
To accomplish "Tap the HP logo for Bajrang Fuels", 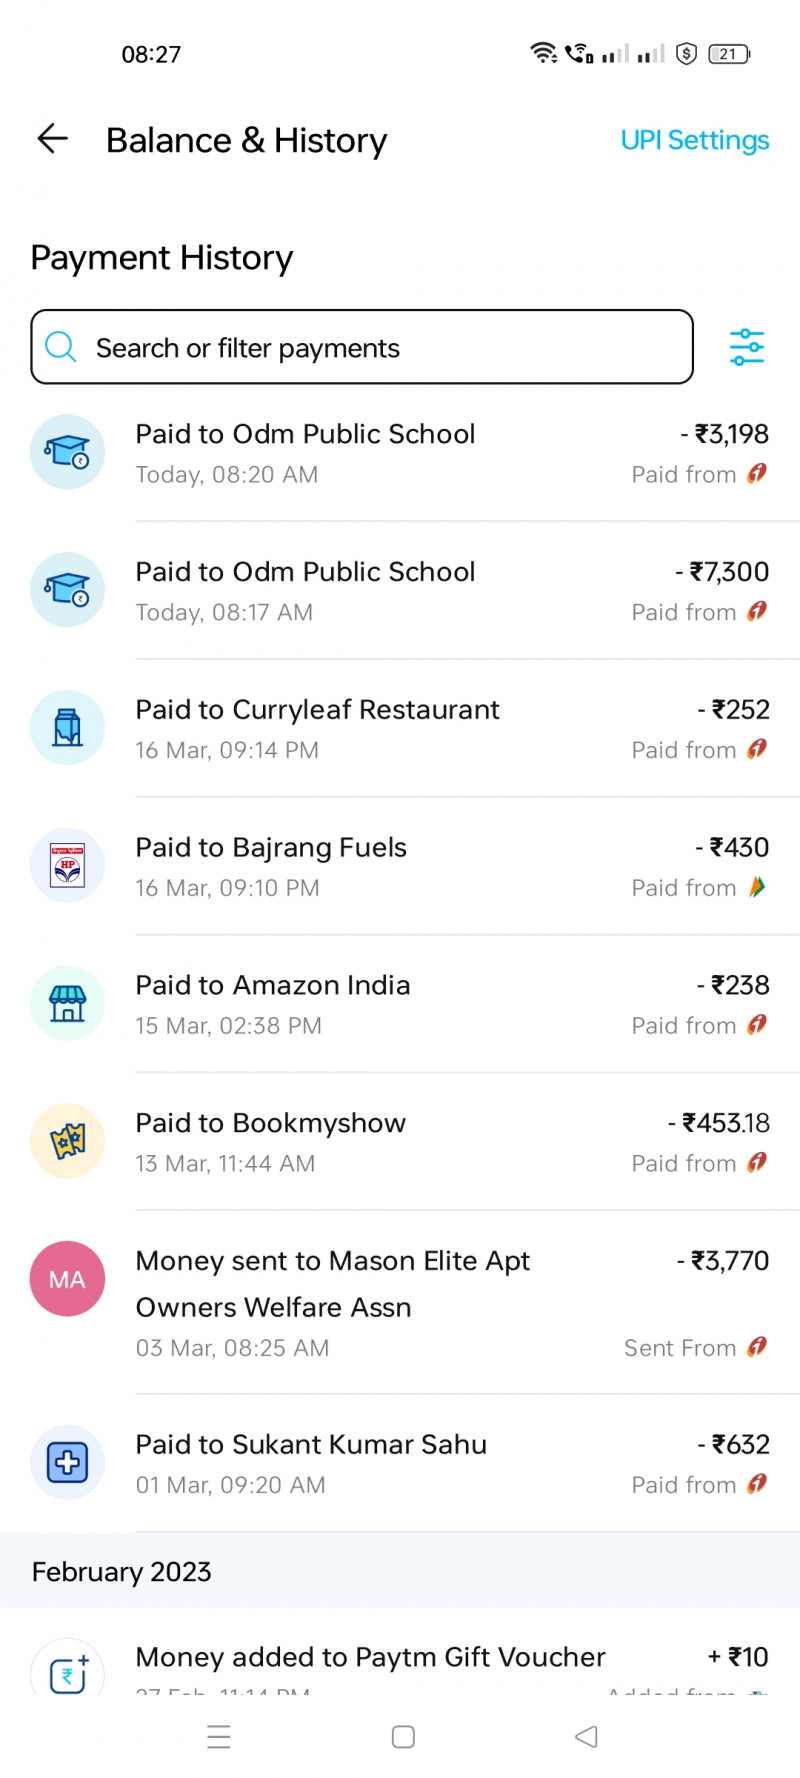I will pyautogui.click(x=67, y=866).
